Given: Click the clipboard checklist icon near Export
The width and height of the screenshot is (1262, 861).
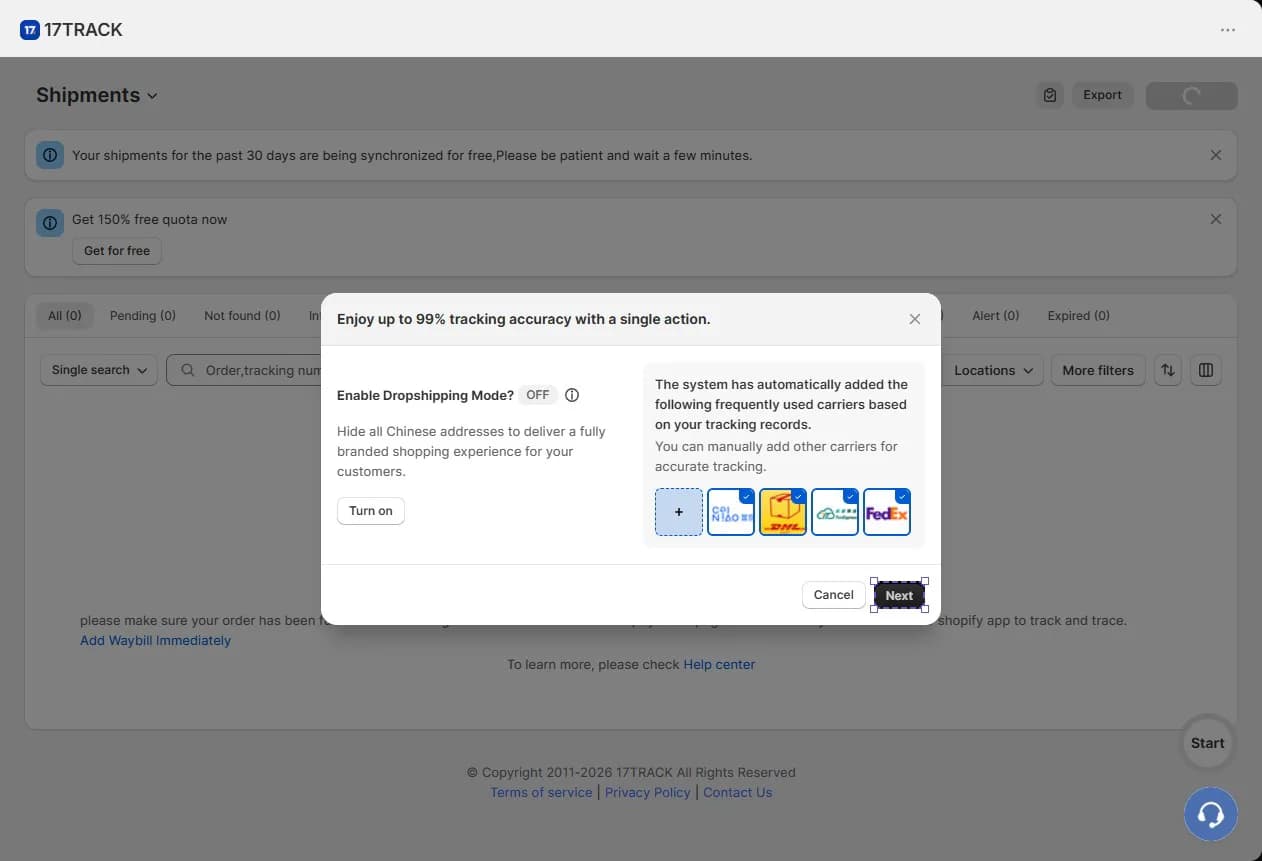Looking at the screenshot, I should (1050, 95).
